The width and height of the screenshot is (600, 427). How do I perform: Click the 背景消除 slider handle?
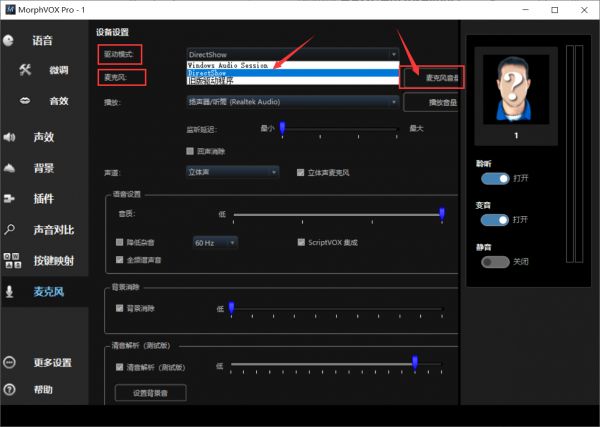coord(232,308)
